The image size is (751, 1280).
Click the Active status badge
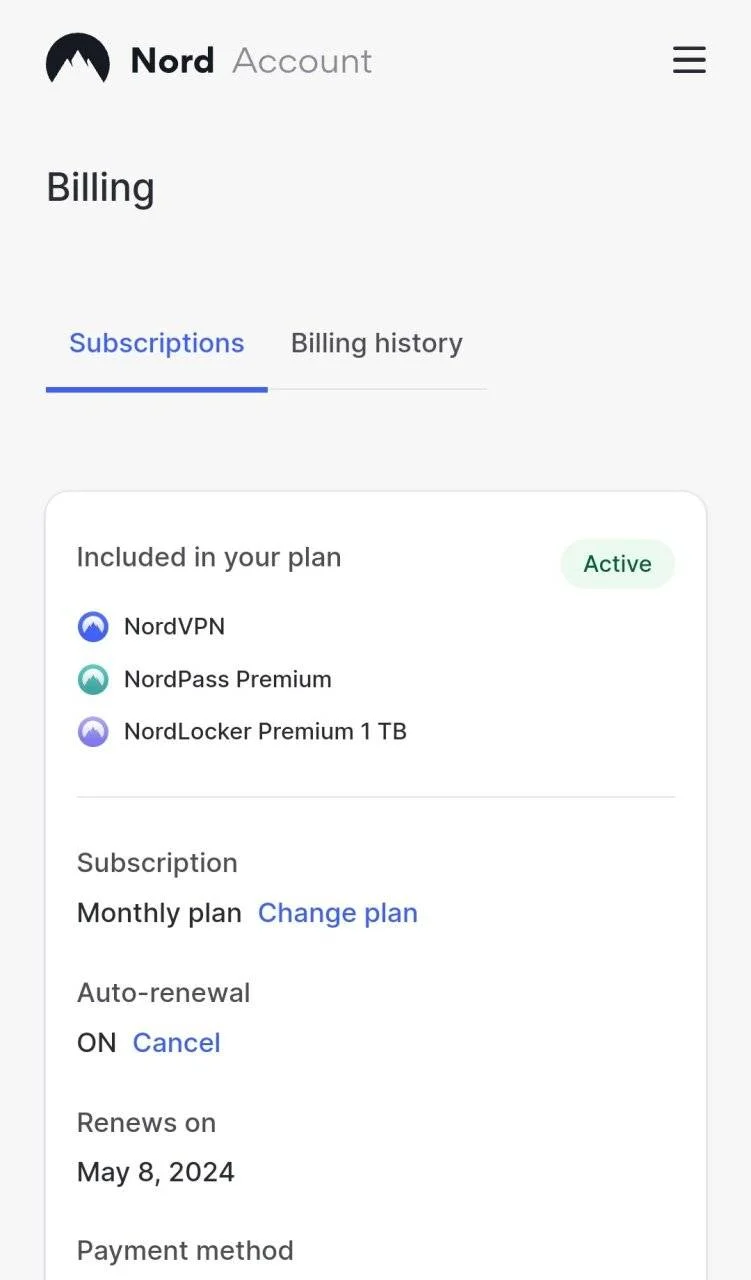pos(618,564)
